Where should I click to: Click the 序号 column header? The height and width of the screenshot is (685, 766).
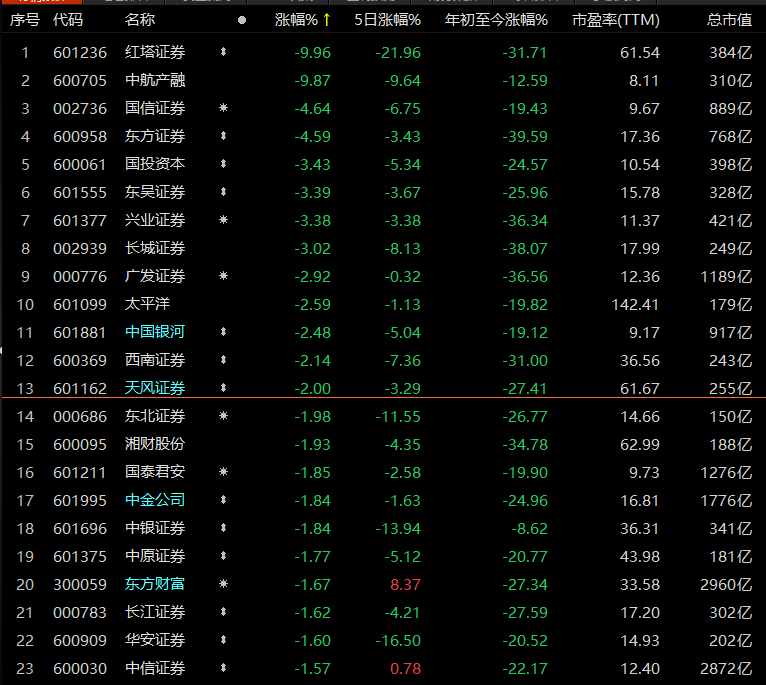point(24,20)
